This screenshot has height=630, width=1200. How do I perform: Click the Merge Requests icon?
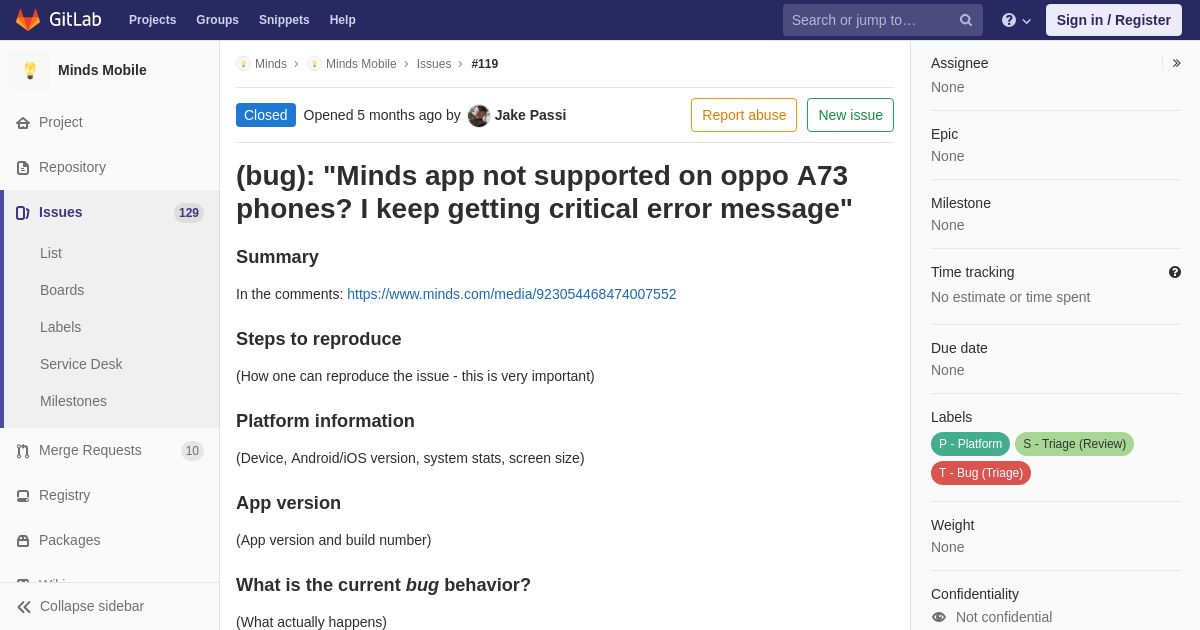(x=23, y=451)
